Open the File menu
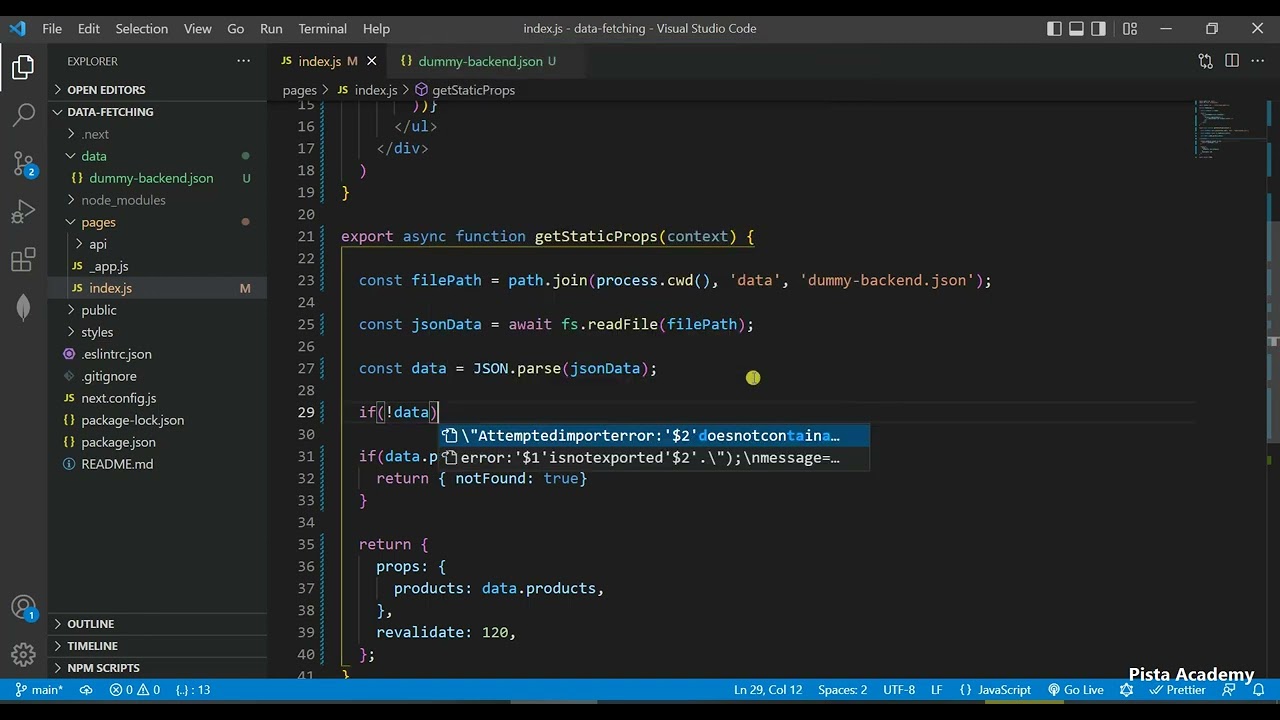The height and width of the screenshot is (720, 1280). coord(52,29)
